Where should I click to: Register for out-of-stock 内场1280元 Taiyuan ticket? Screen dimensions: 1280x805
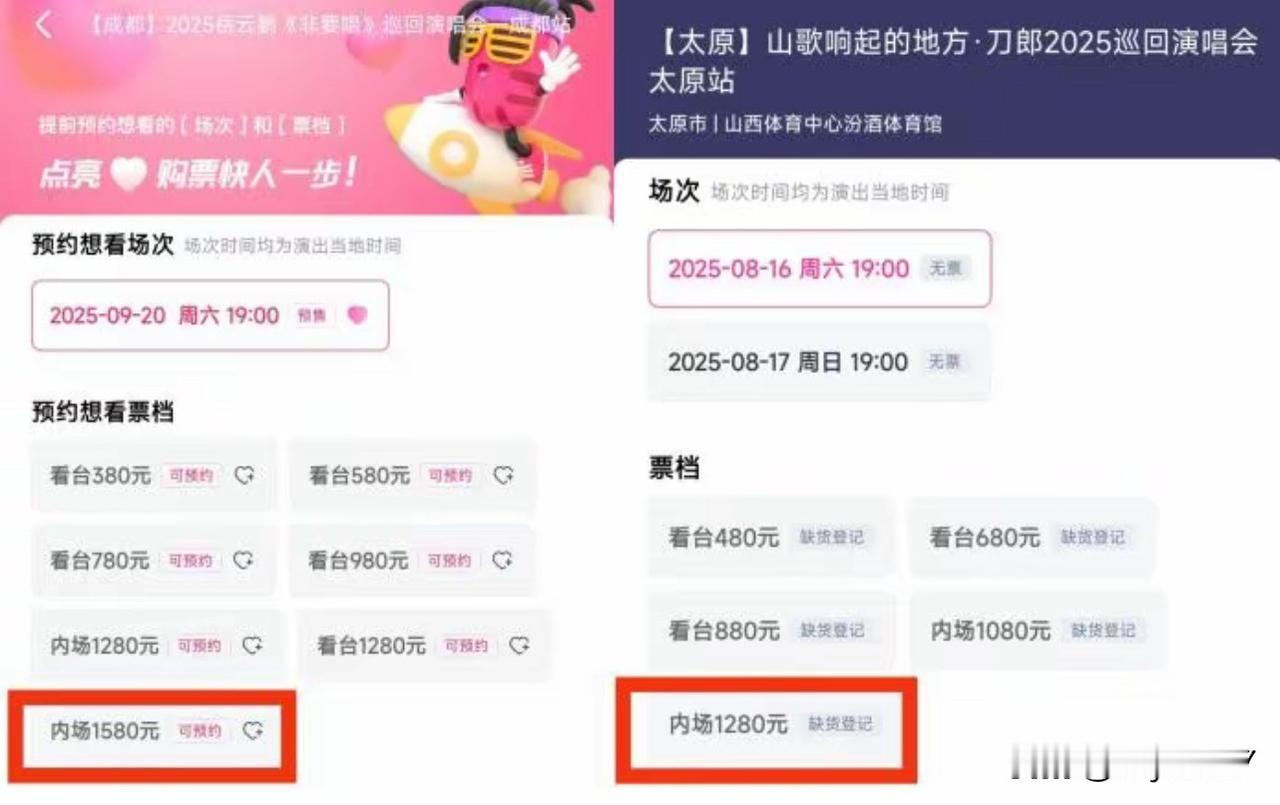pyautogui.click(x=769, y=724)
